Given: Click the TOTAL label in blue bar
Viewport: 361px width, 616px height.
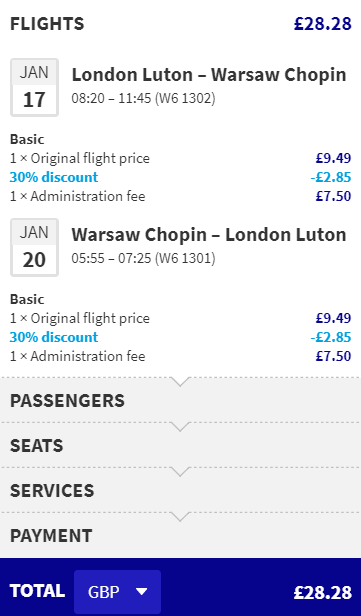Looking at the screenshot, I should [37, 591].
